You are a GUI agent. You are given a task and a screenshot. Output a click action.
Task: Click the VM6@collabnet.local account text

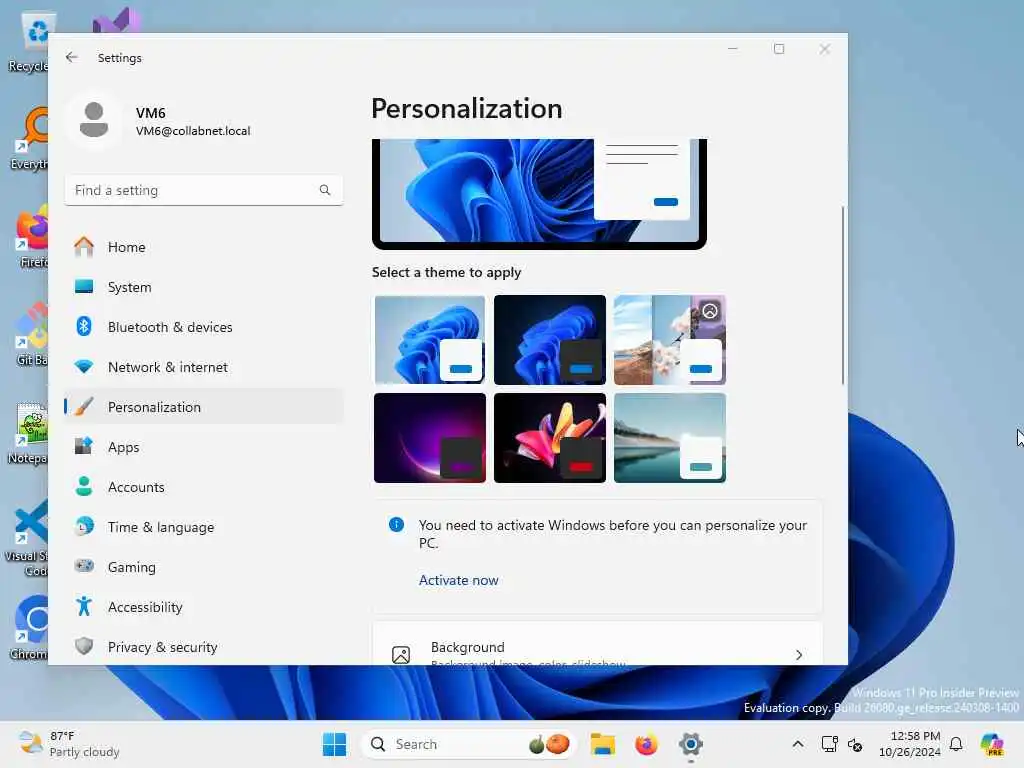point(193,131)
